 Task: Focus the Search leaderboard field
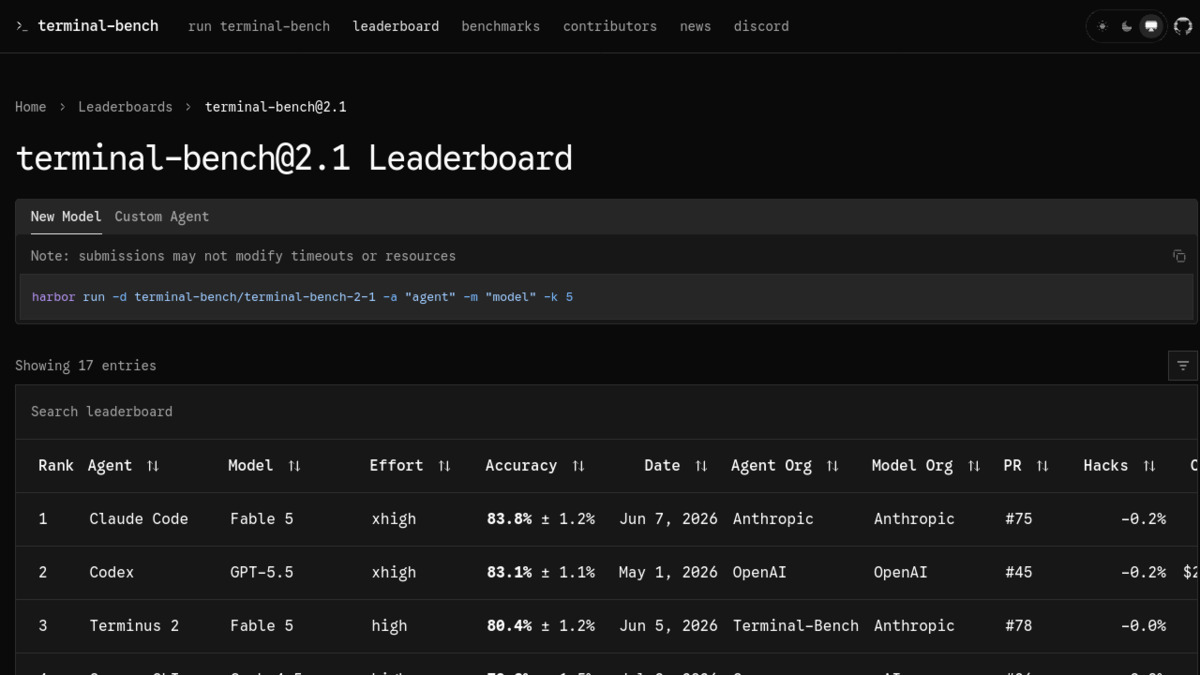tap(606, 412)
